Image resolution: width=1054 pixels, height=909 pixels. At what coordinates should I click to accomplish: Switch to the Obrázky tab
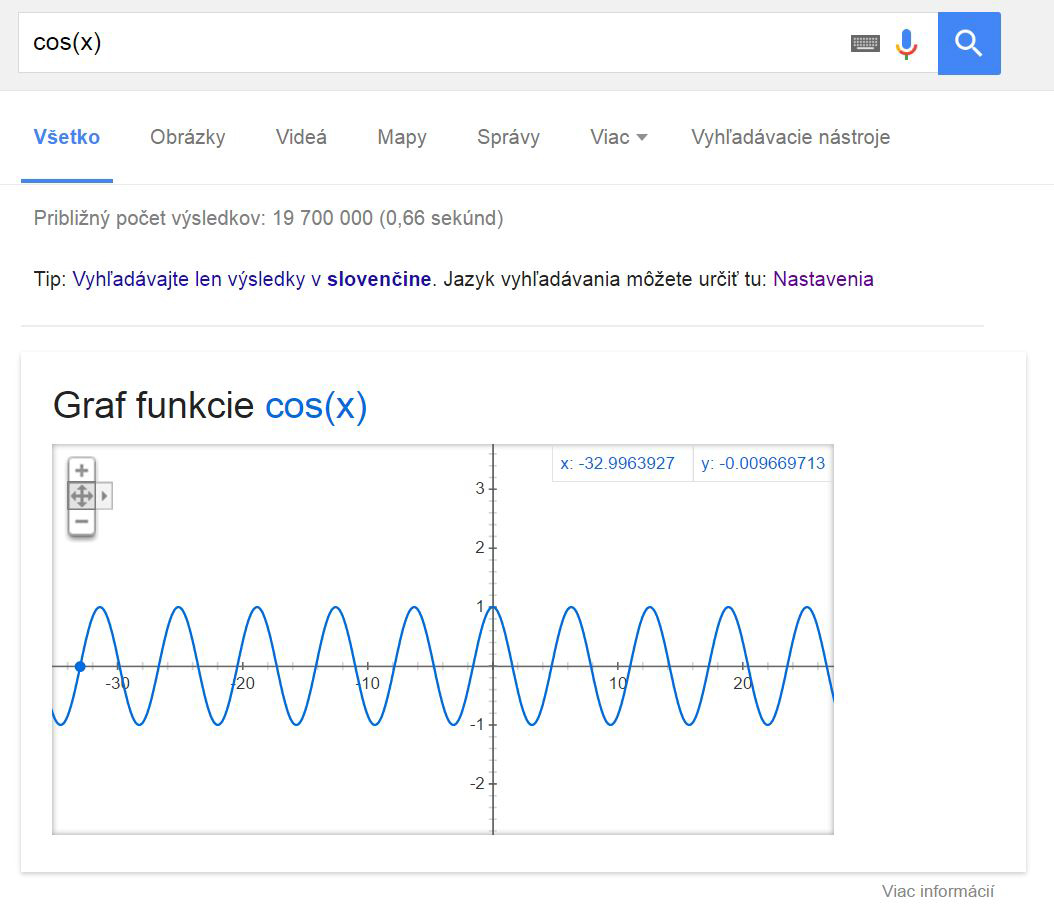188,137
